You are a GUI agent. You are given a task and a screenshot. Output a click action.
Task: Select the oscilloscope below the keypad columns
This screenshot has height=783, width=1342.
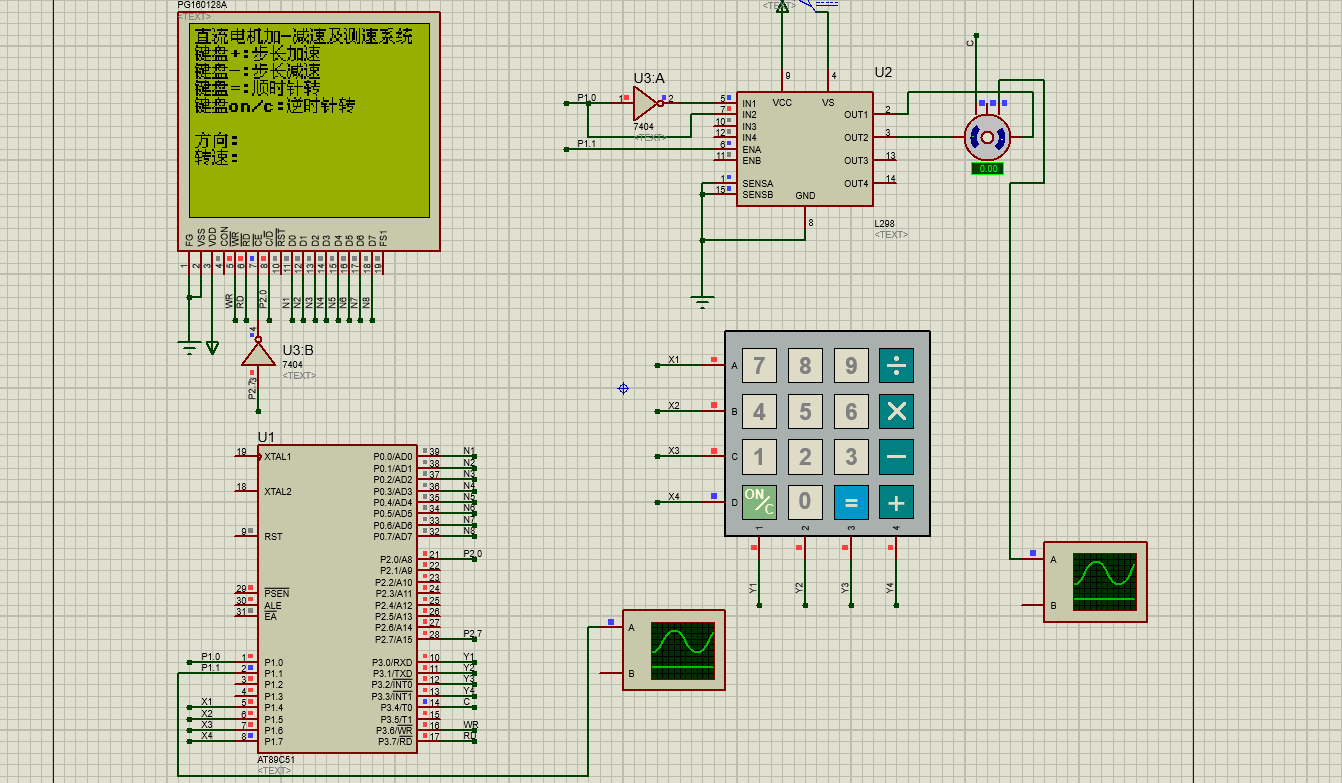[x=673, y=649]
